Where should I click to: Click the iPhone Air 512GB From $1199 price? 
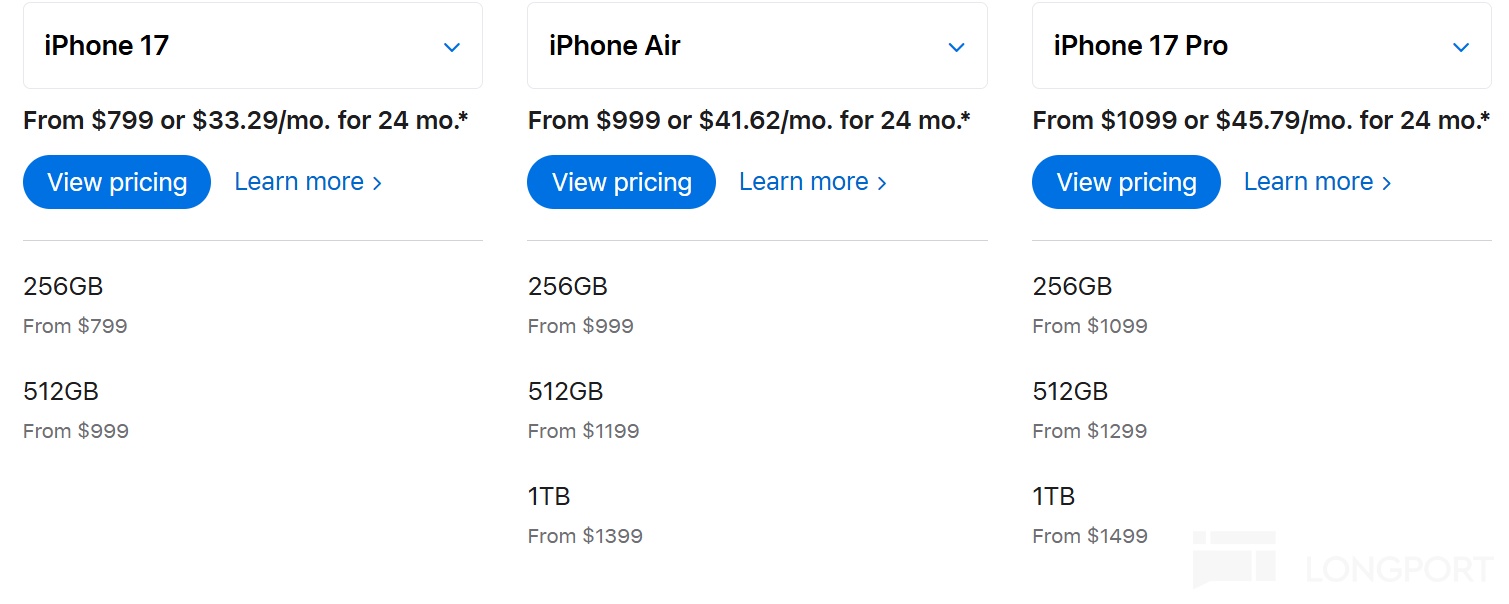tap(583, 431)
